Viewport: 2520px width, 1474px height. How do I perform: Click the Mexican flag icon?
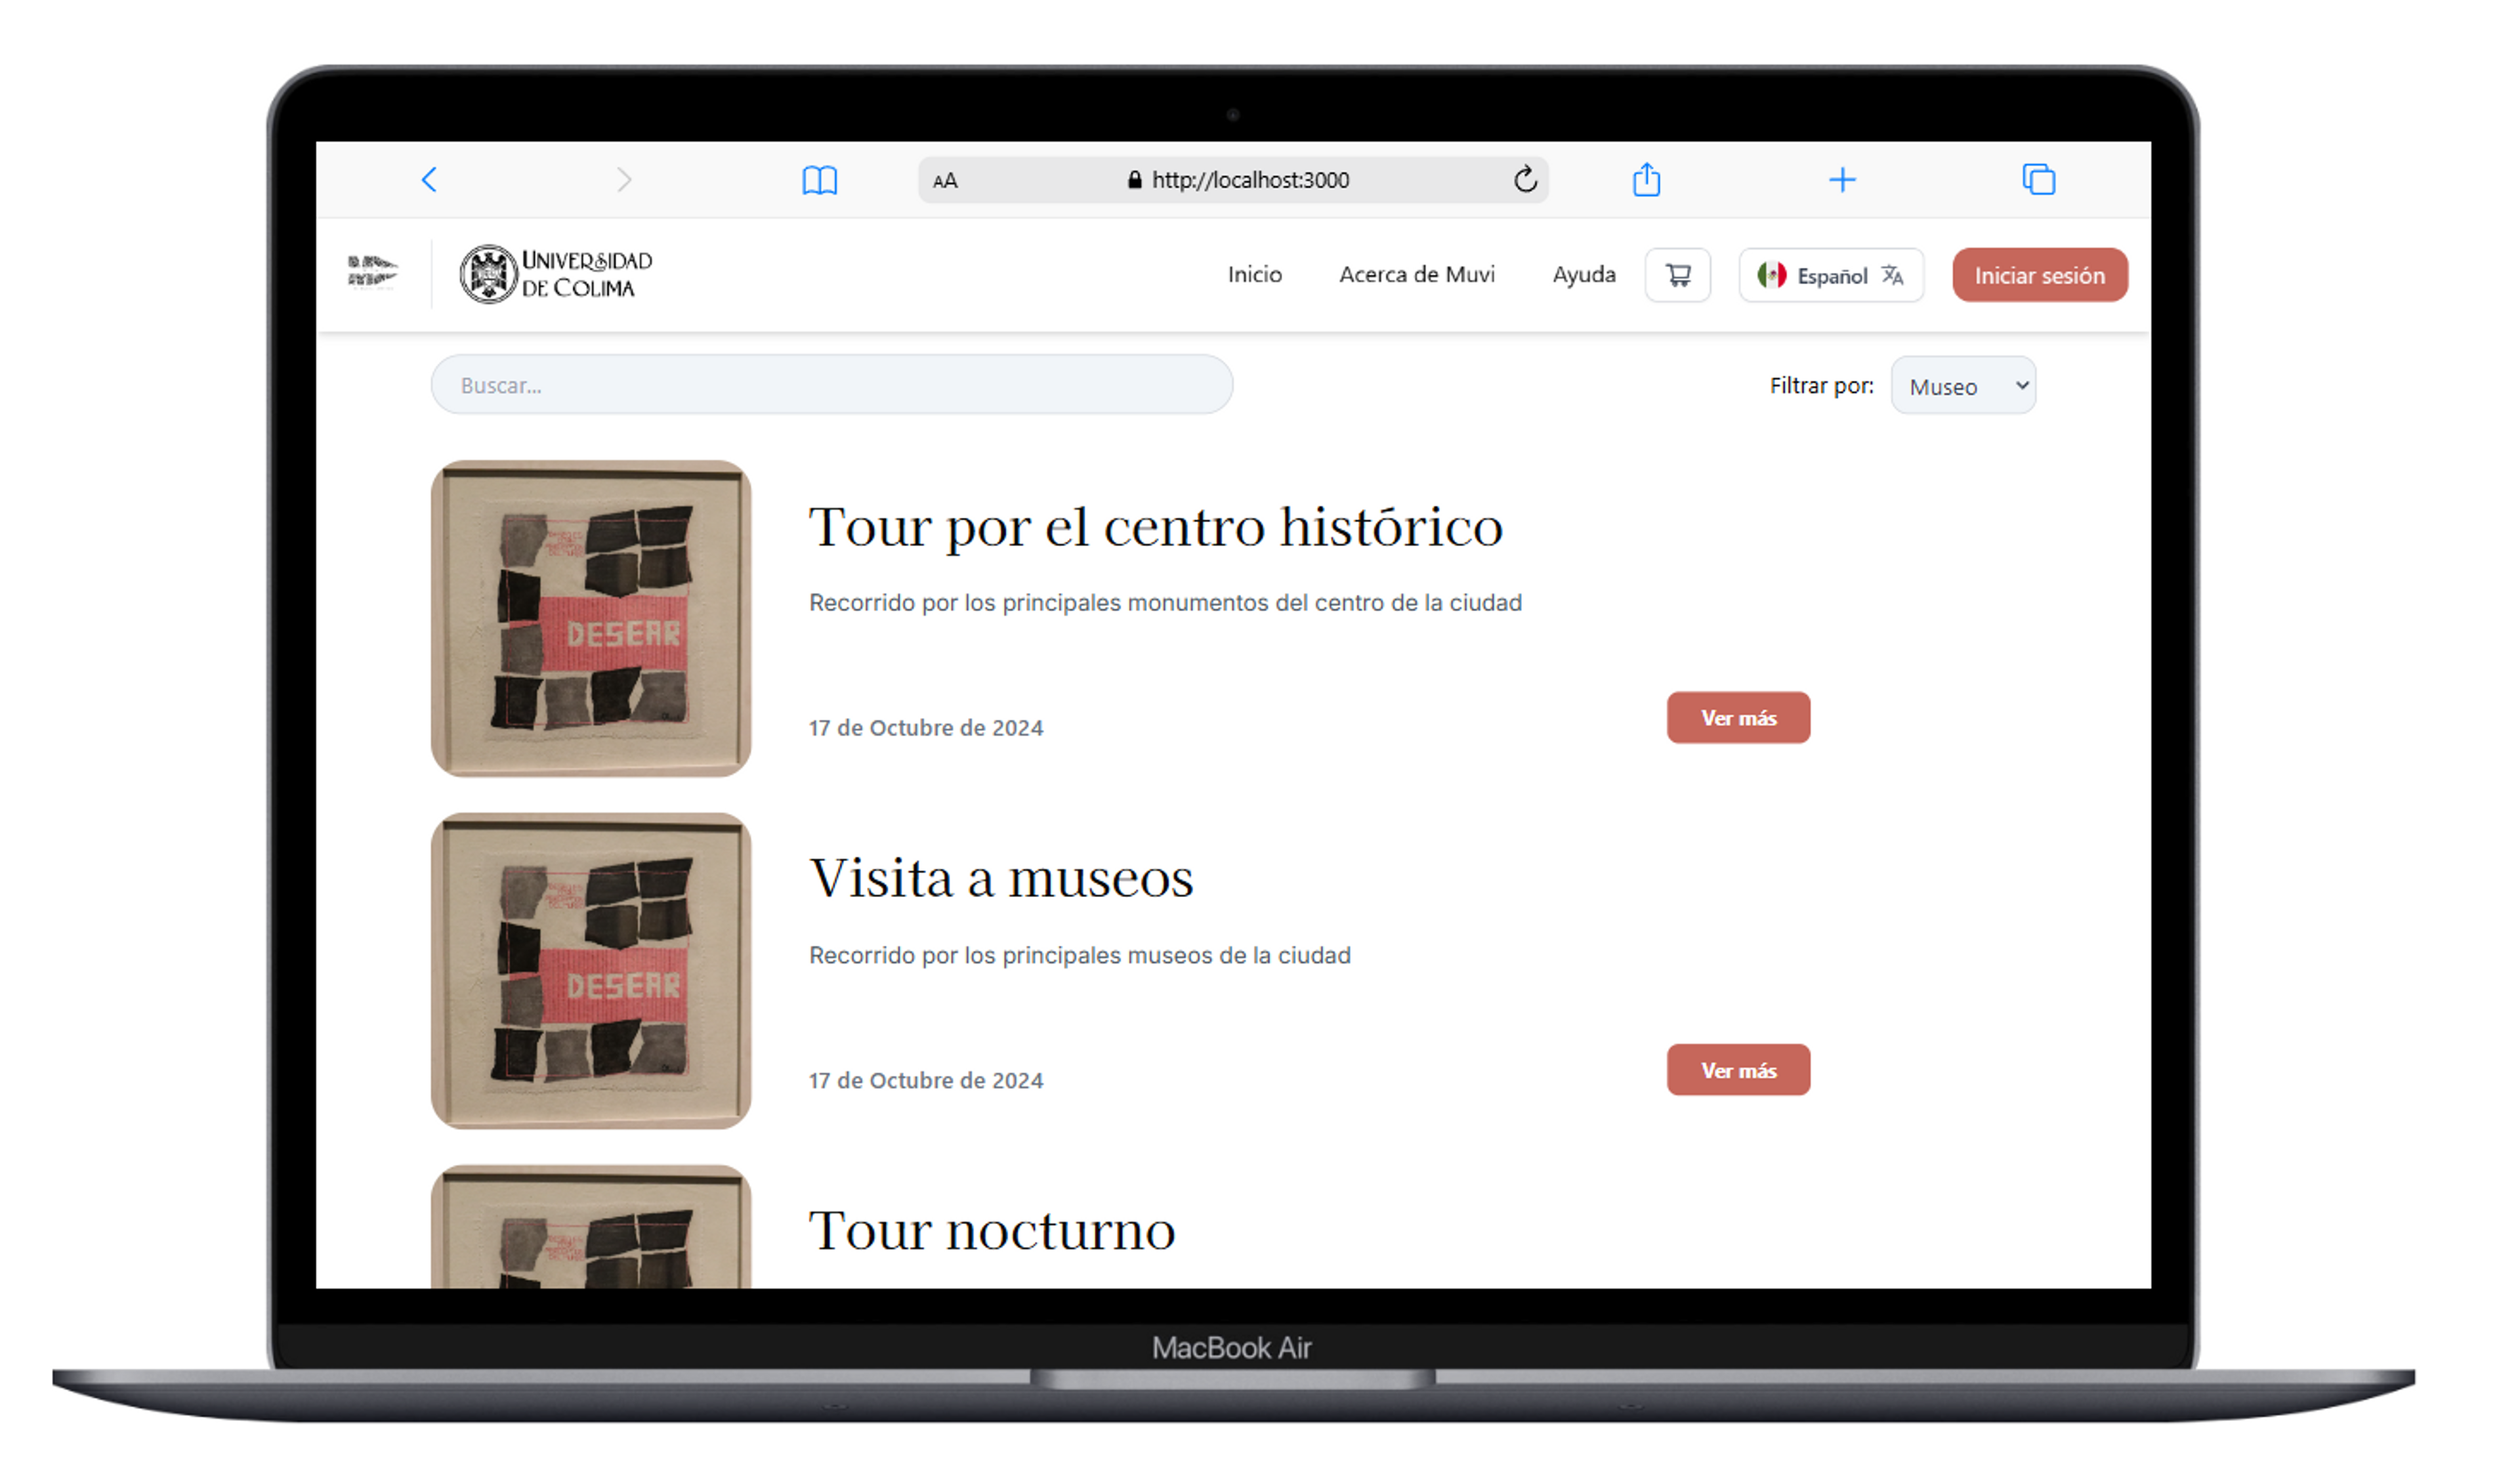(1772, 275)
